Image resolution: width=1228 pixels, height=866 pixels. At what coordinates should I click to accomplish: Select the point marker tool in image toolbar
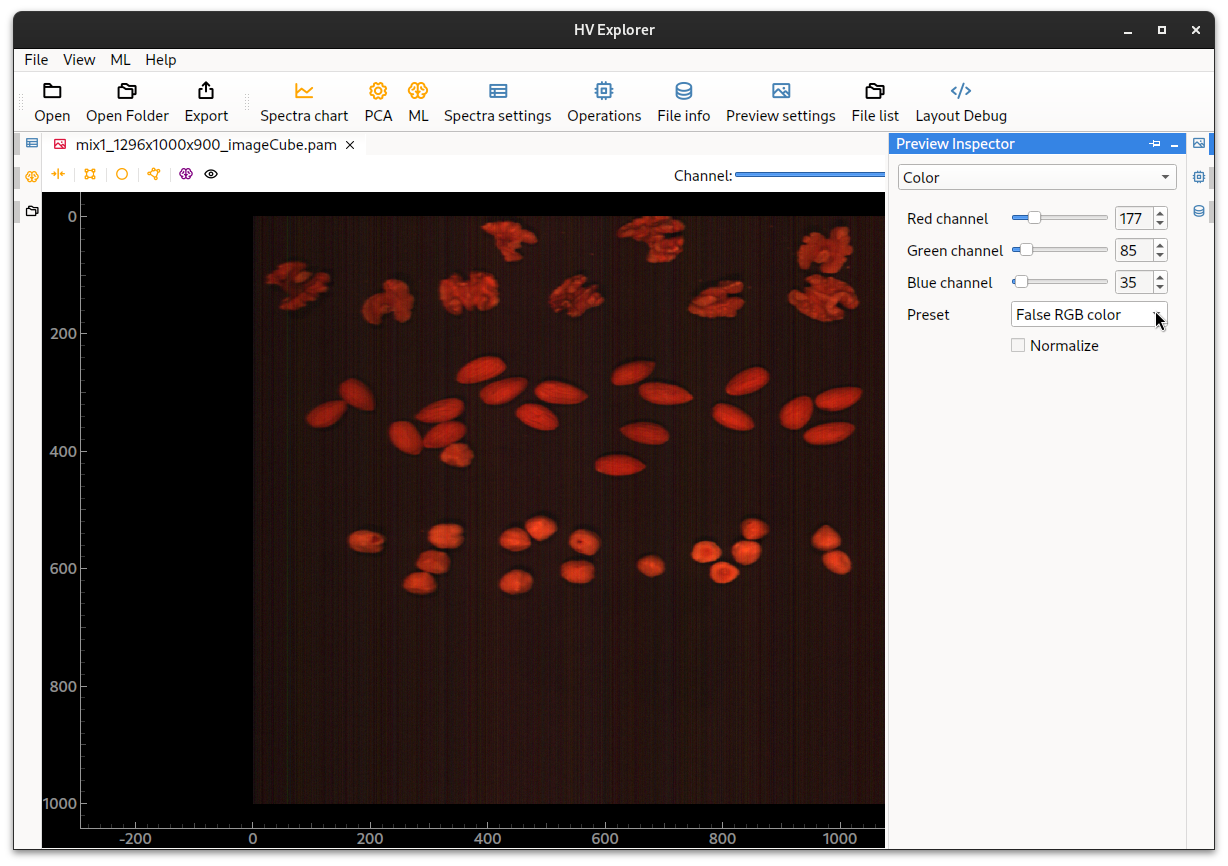click(x=58, y=174)
